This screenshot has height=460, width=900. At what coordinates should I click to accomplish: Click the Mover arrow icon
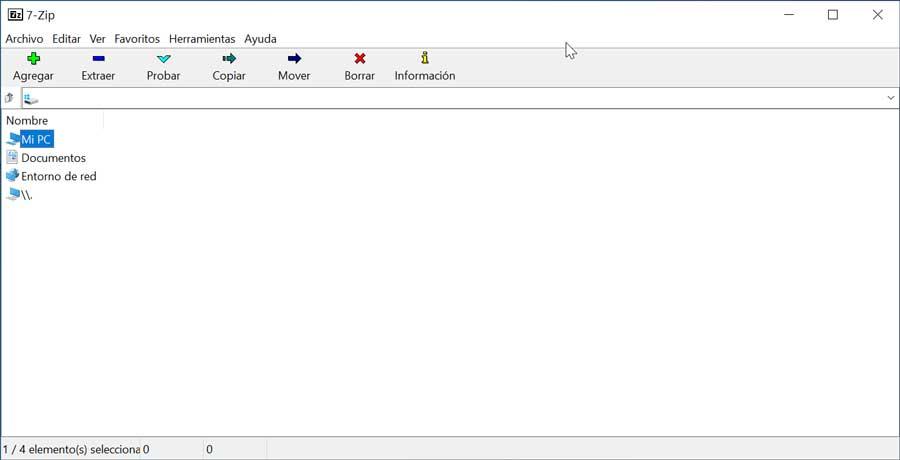[x=294, y=58]
